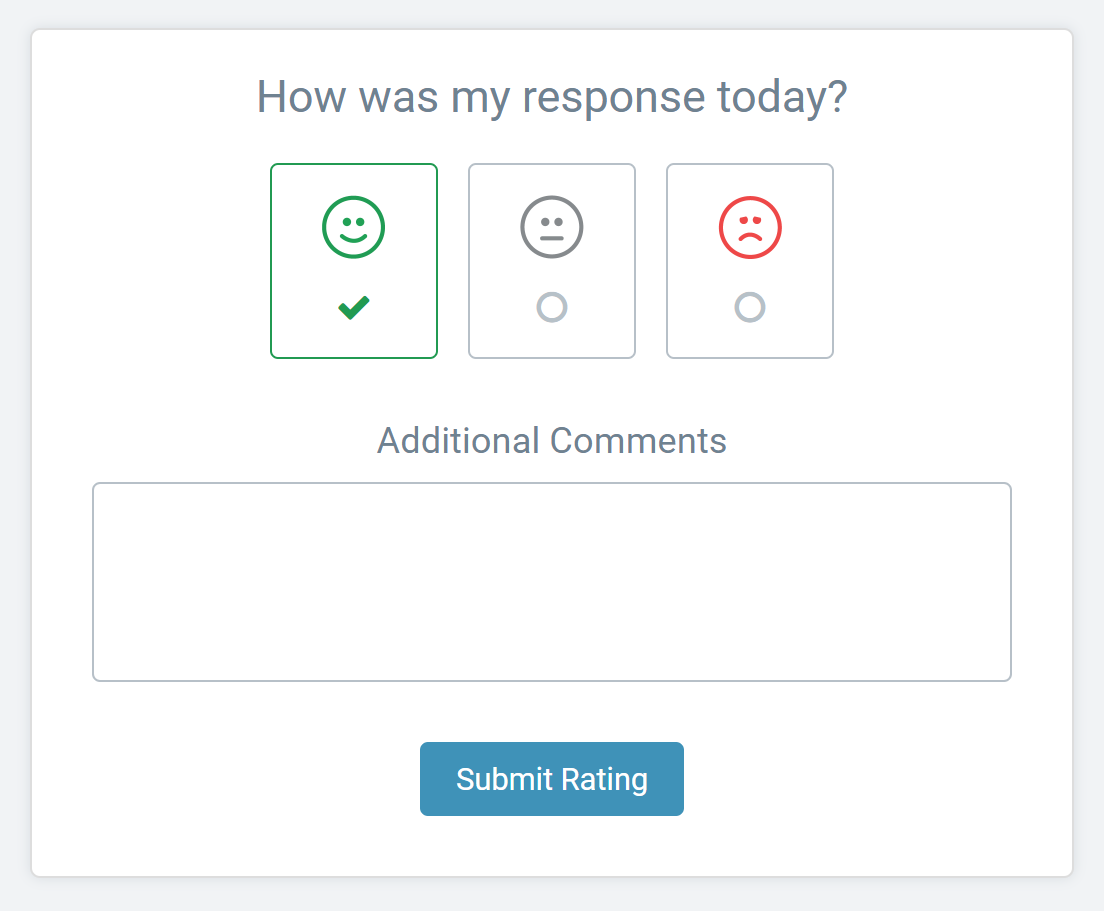This screenshot has width=1104, height=911.
Task: Send feedback with the blue submit button
Action: tap(551, 779)
